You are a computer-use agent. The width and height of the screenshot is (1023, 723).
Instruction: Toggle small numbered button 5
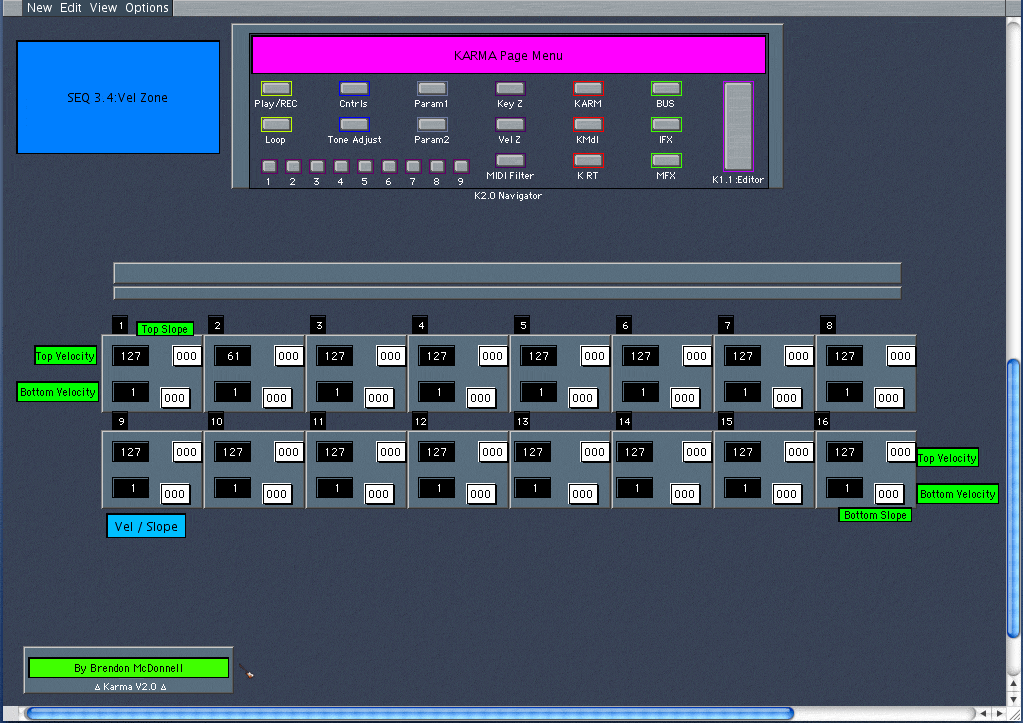coord(364,166)
